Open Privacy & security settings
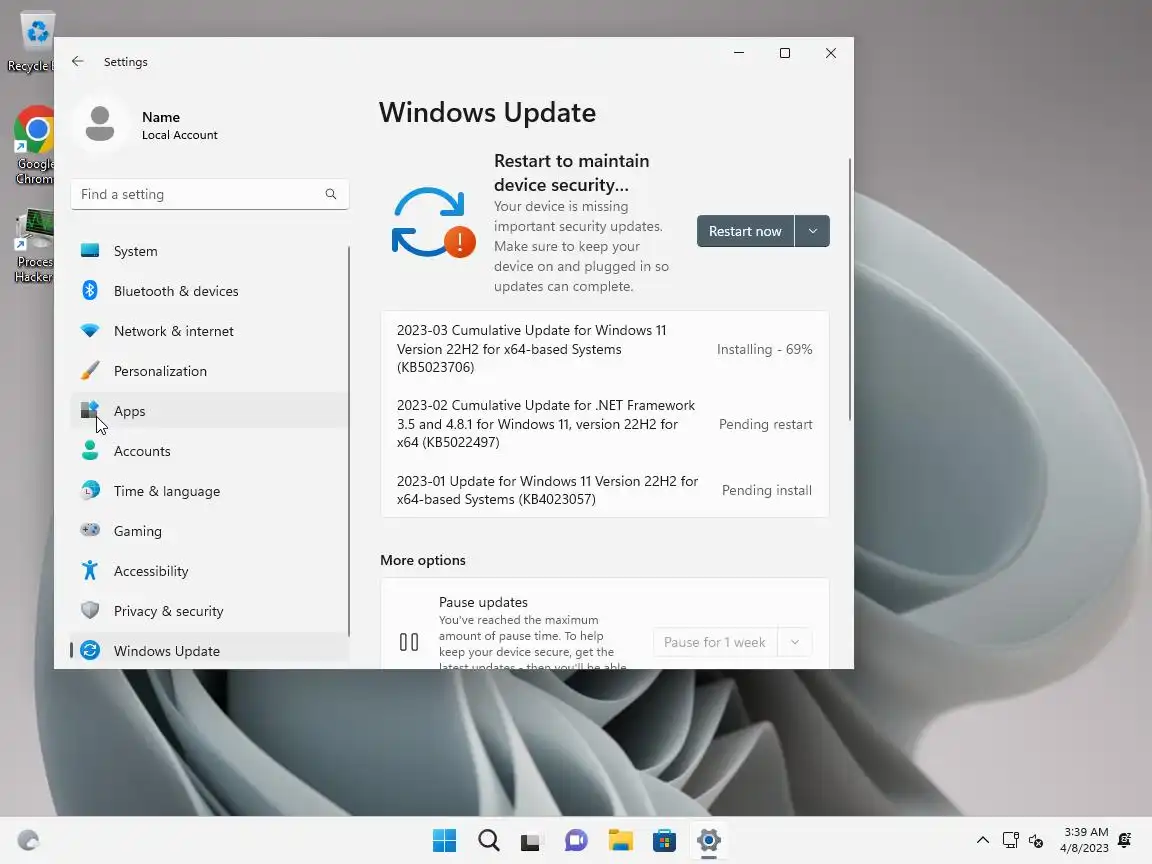 (x=209, y=611)
